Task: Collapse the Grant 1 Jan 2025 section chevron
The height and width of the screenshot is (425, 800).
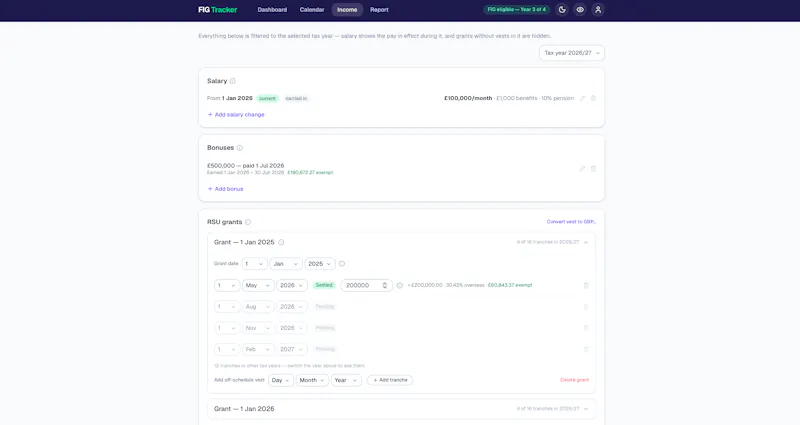Action: click(586, 242)
